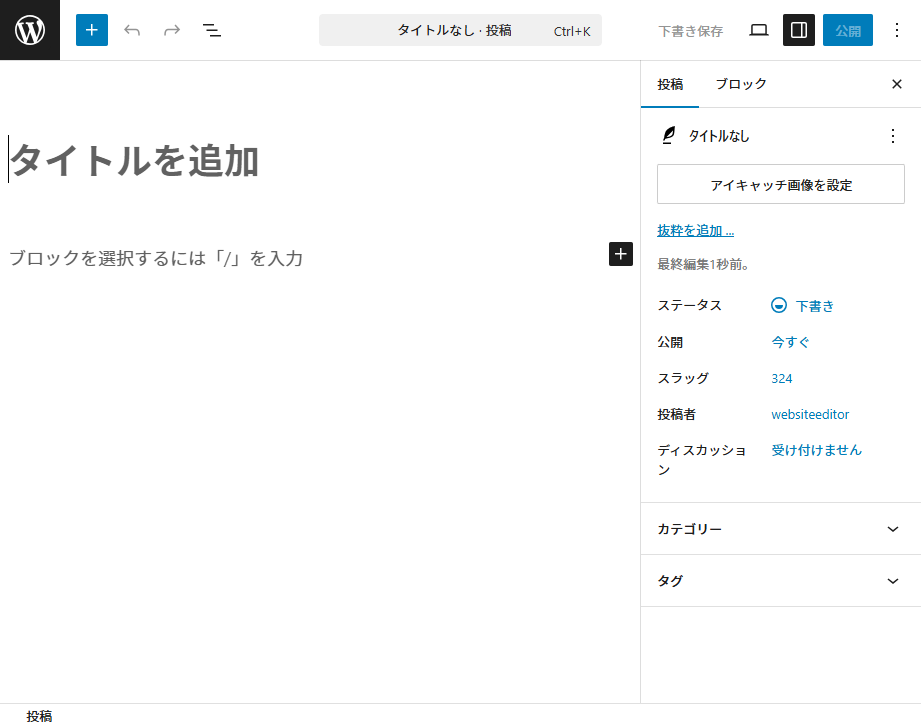Screen dimensions: 921x728
Task: Click the WordPress logo icon
Action: [30, 30]
